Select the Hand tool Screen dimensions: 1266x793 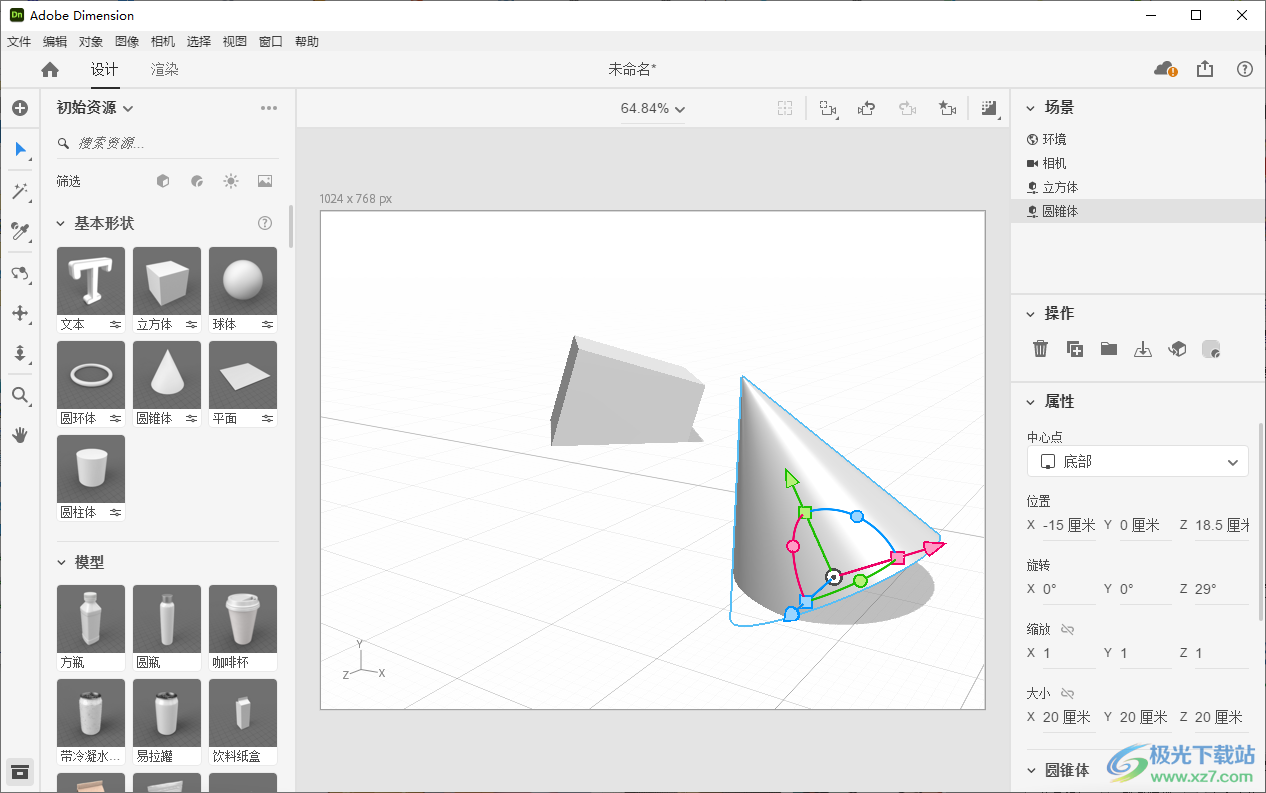[x=20, y=435]
